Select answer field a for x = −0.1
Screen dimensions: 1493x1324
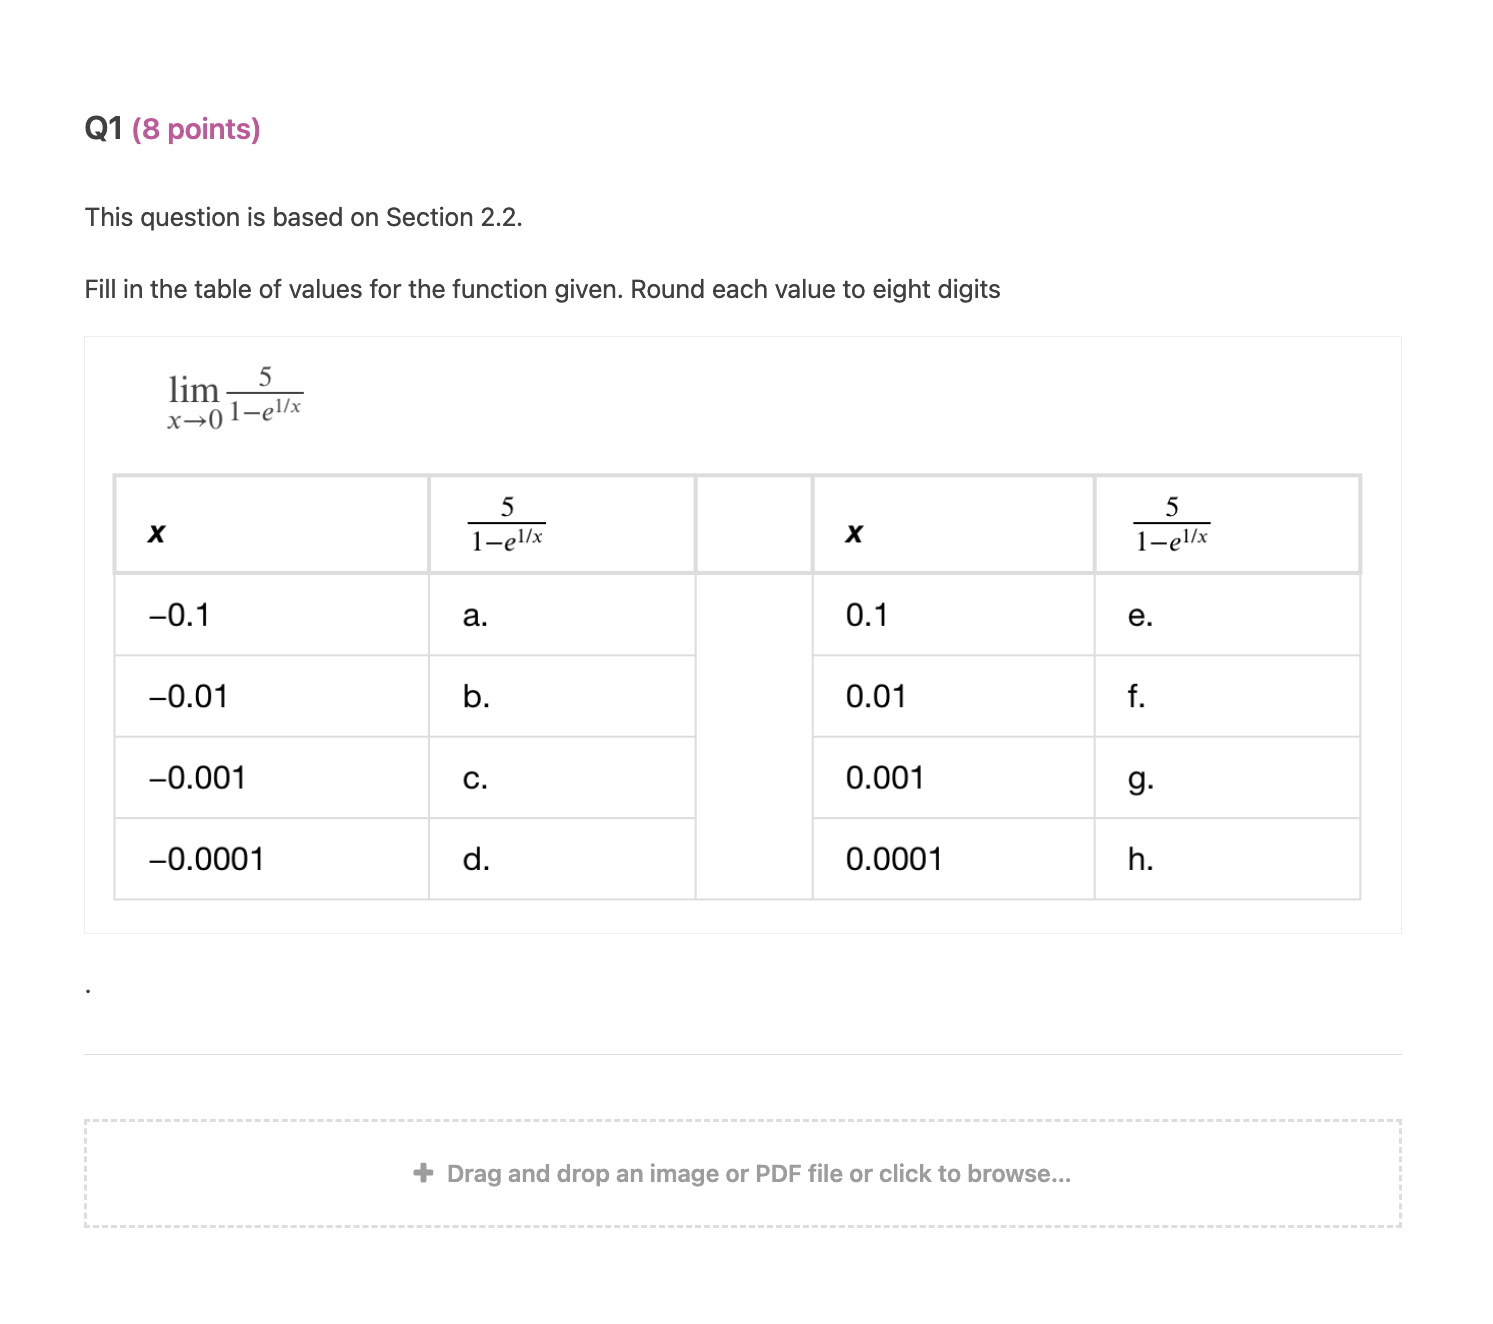(474, 616)
